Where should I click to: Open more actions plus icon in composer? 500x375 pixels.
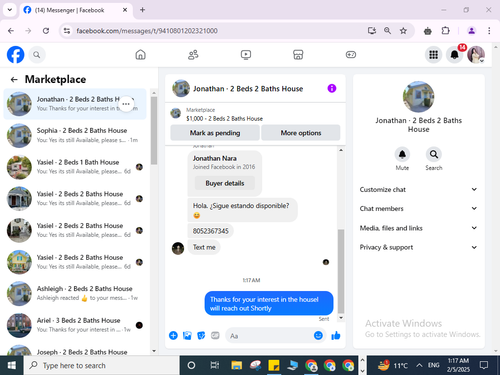[173, 335]
